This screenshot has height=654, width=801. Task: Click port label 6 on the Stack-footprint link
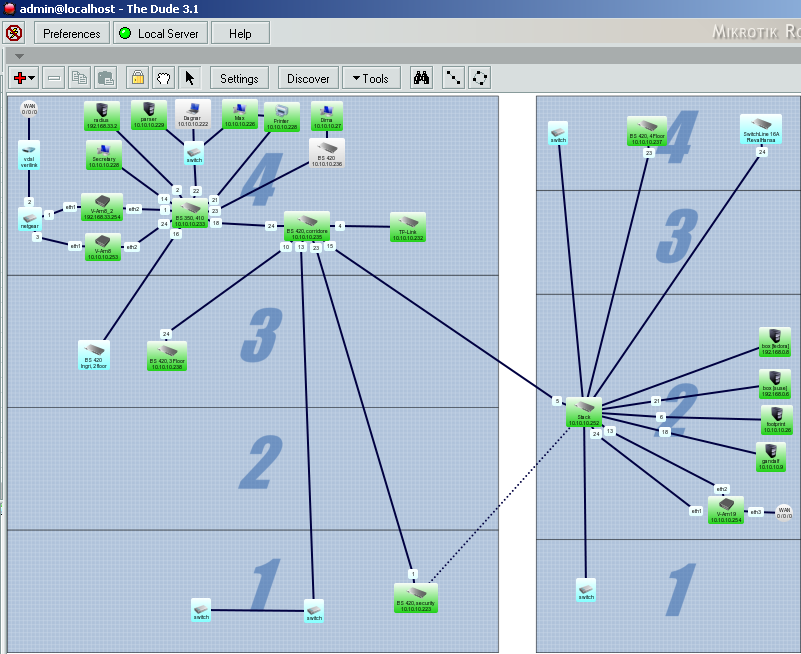pos(661,417)
